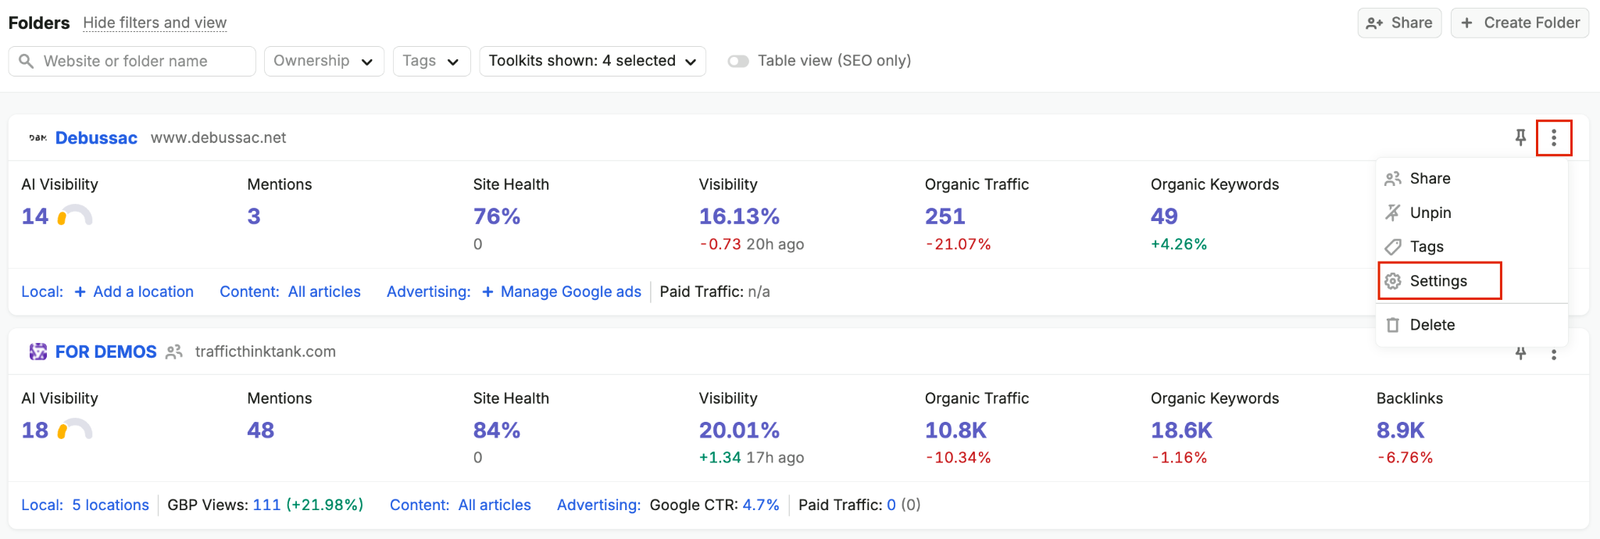1600x539 pixels.
Task: Open Toolkits shown: 4 selected dropdown
Action: 593,61
